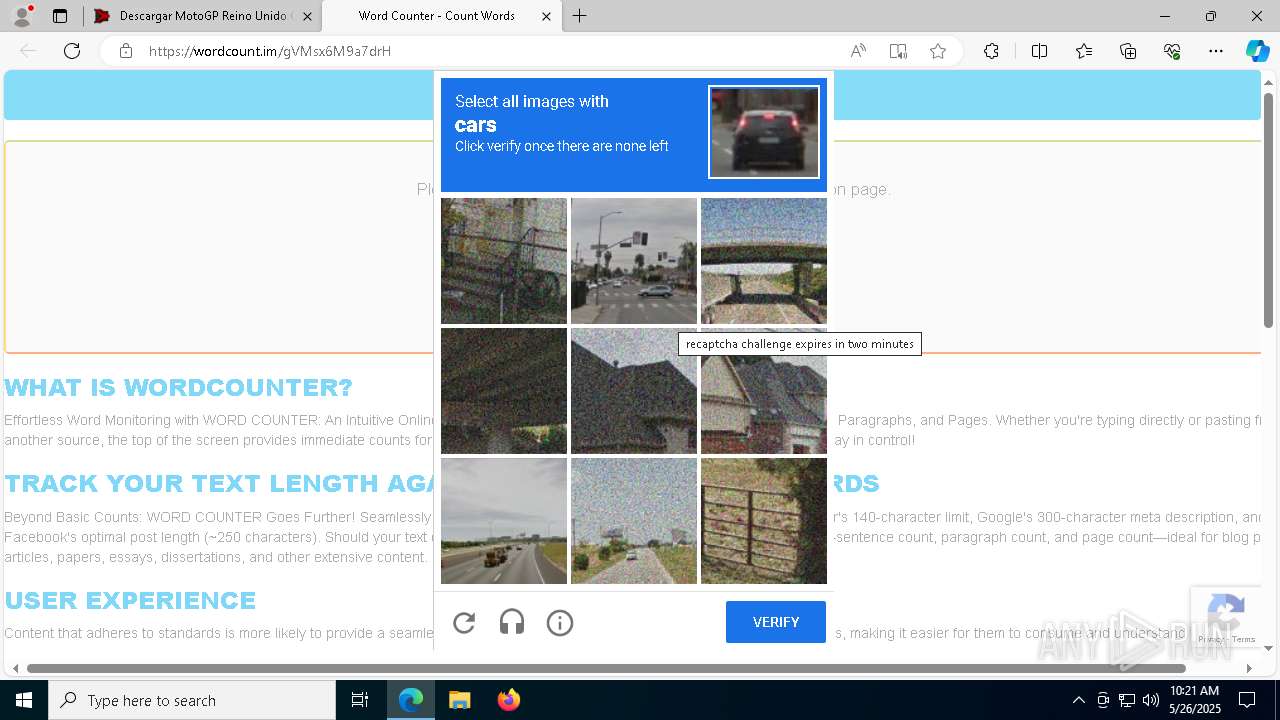Toggle split screen view

[1039, 51]
